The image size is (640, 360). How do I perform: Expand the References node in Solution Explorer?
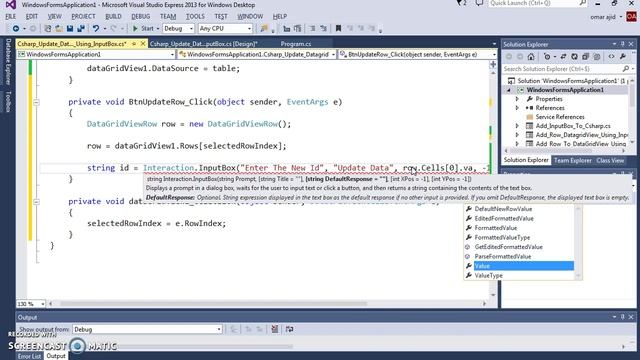517,108
